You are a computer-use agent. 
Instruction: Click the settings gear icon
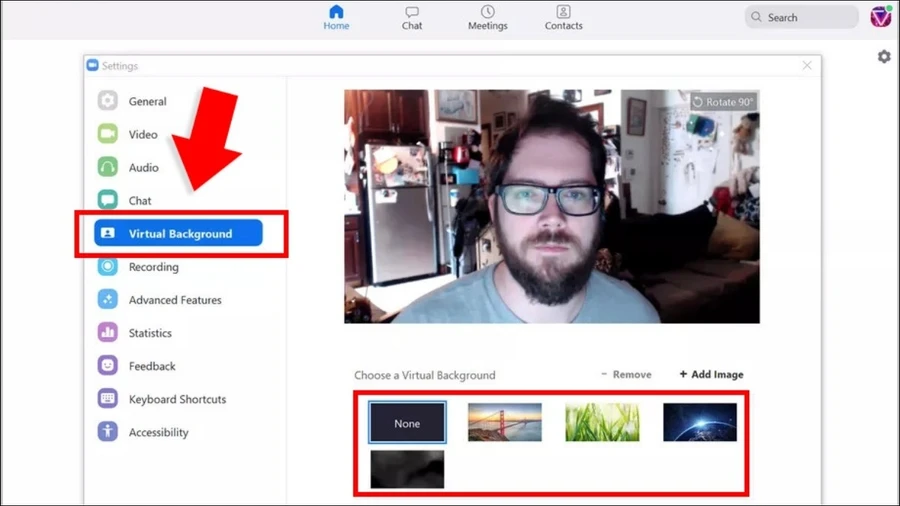click(x=884, y=56)
